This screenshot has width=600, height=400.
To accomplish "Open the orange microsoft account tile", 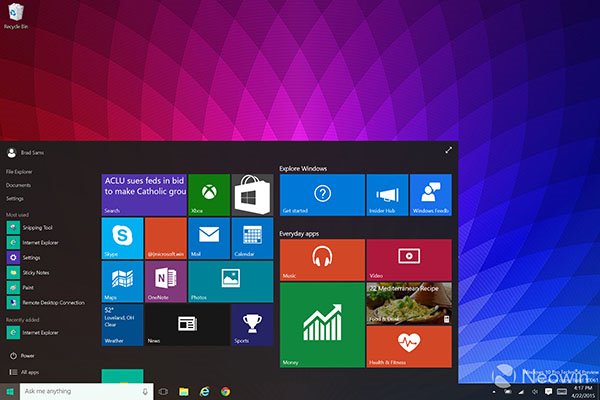I will (x=166, y=238).
